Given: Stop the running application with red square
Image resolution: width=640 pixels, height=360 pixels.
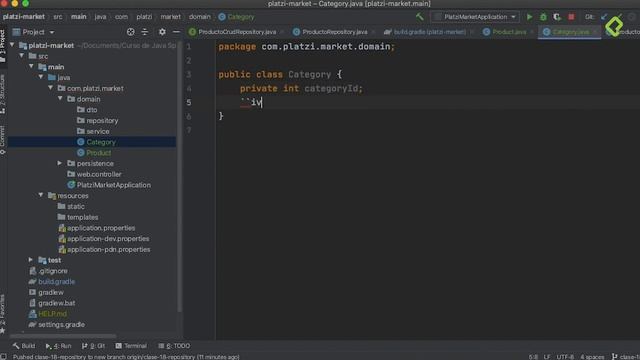Looking at the screenshot, I should point(571,17).
